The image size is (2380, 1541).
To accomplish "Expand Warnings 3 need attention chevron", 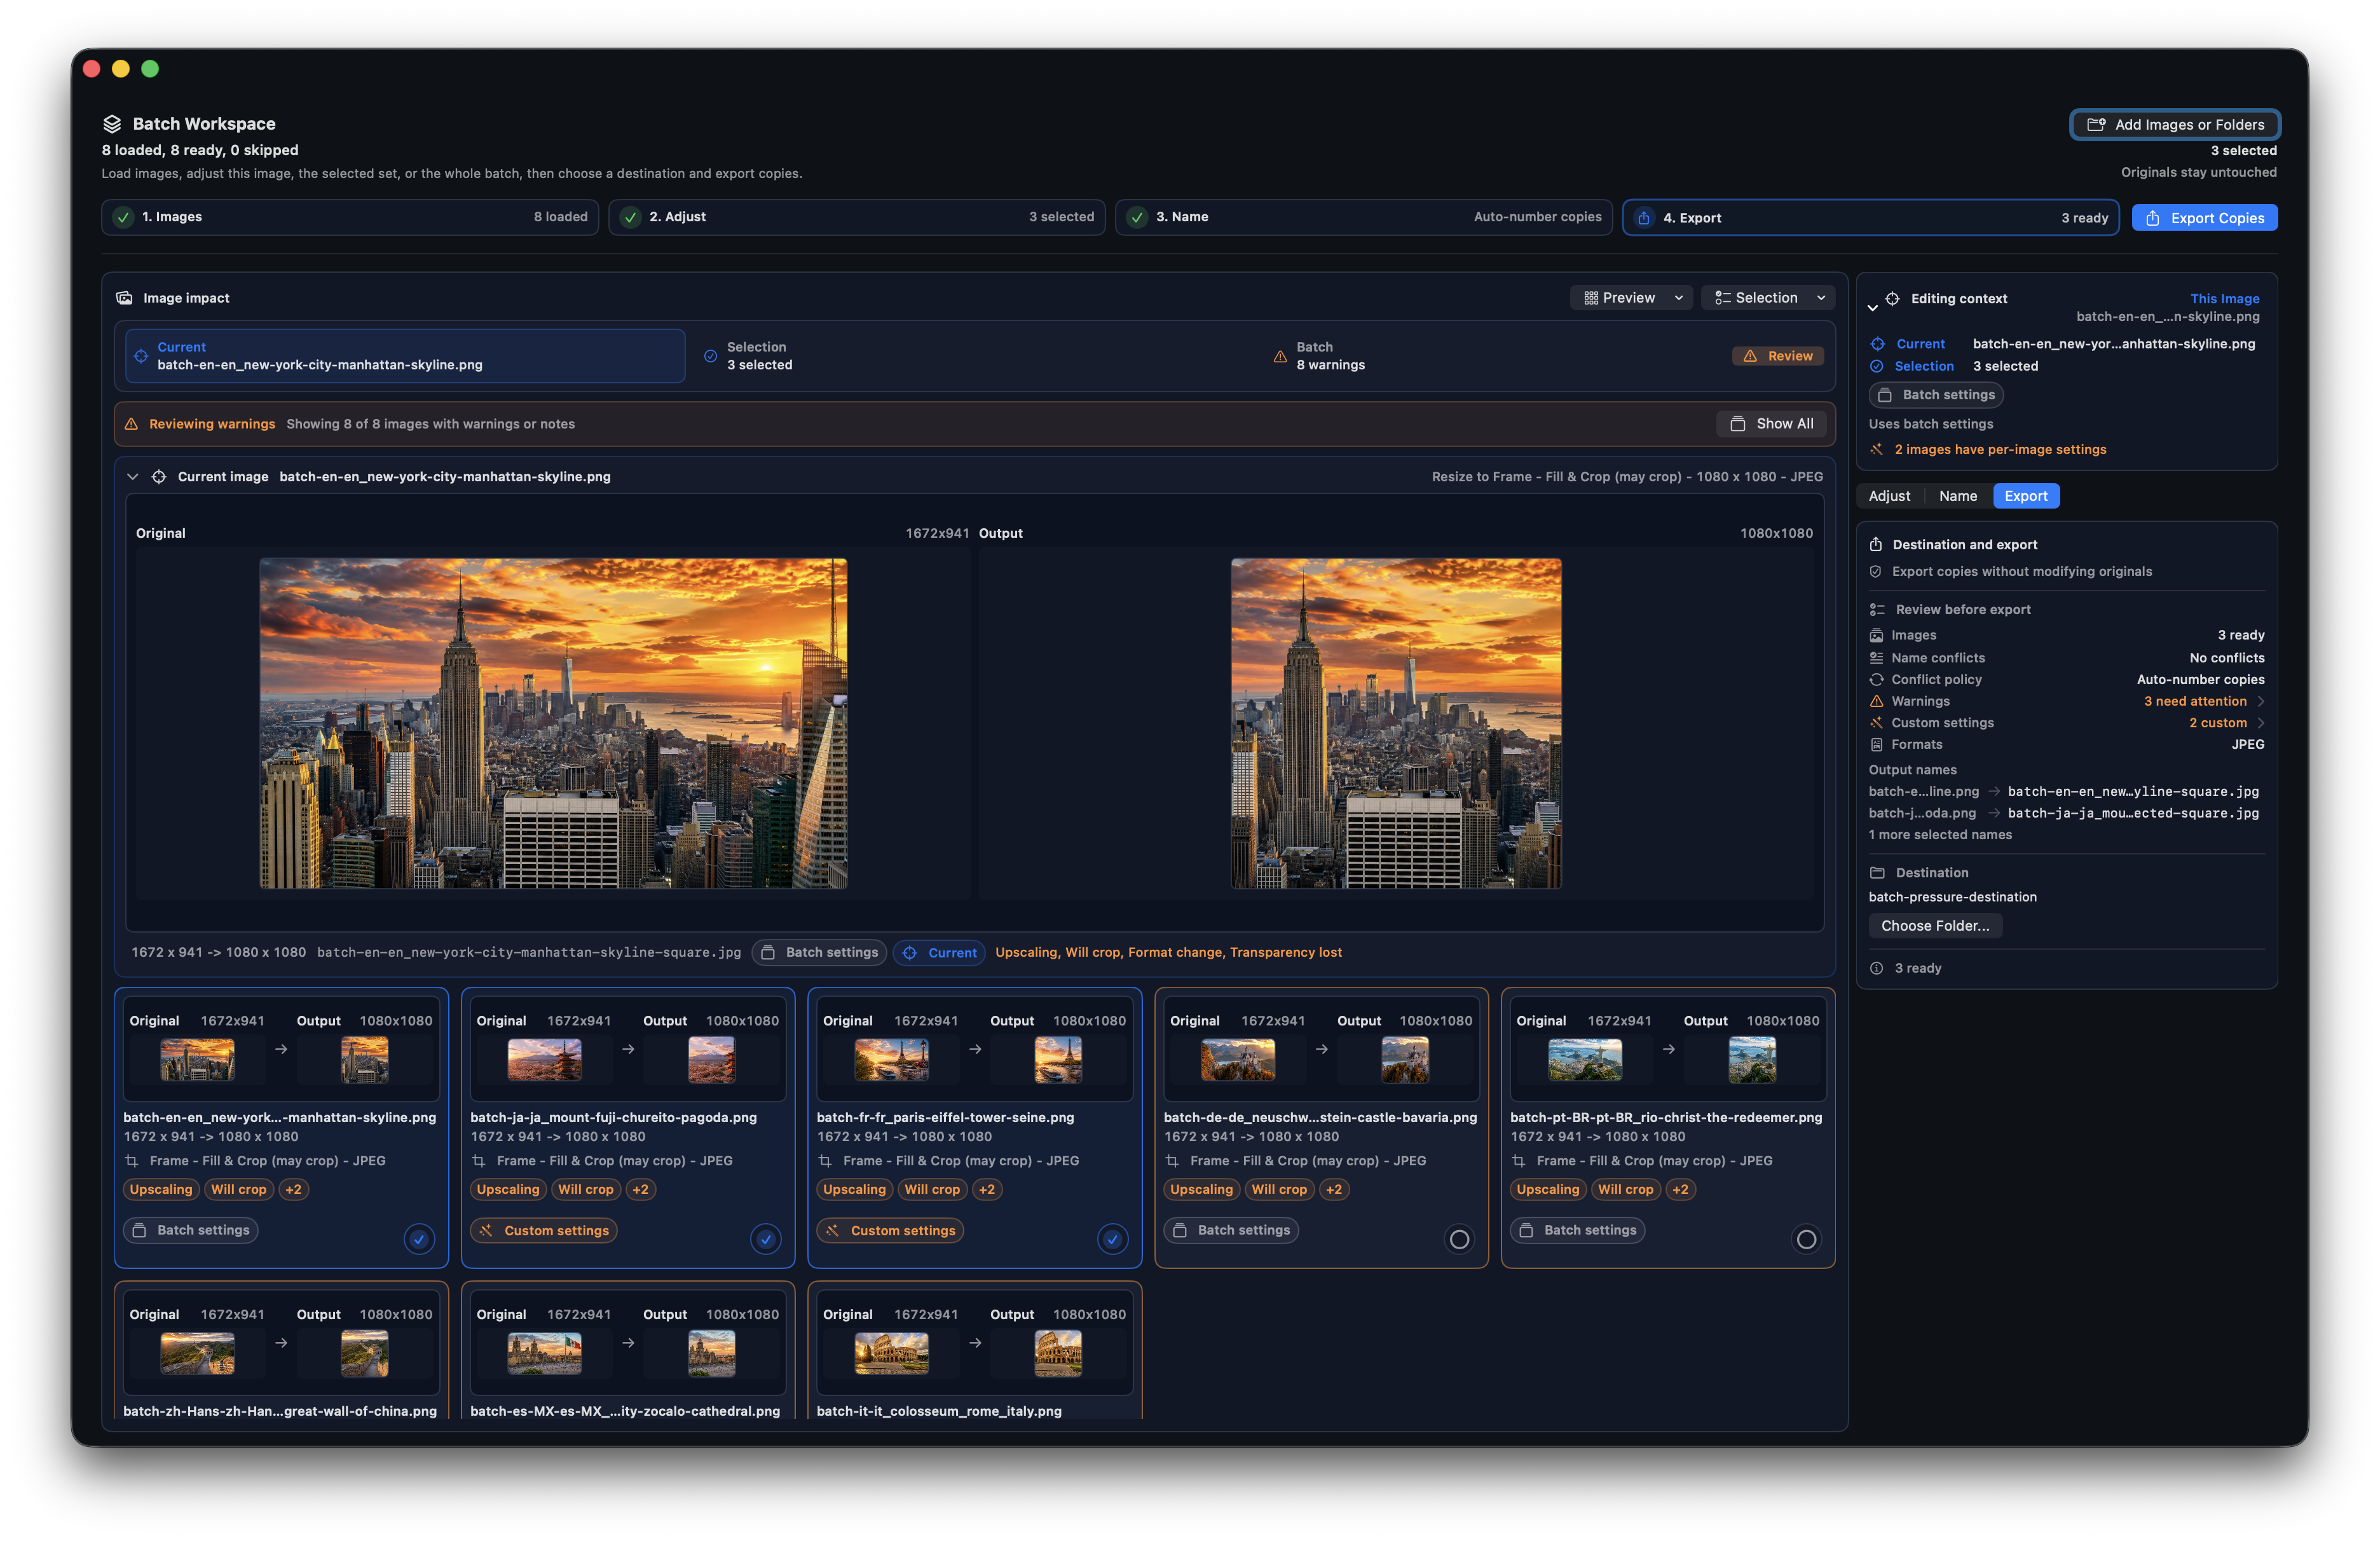I will coord(2261,702).
